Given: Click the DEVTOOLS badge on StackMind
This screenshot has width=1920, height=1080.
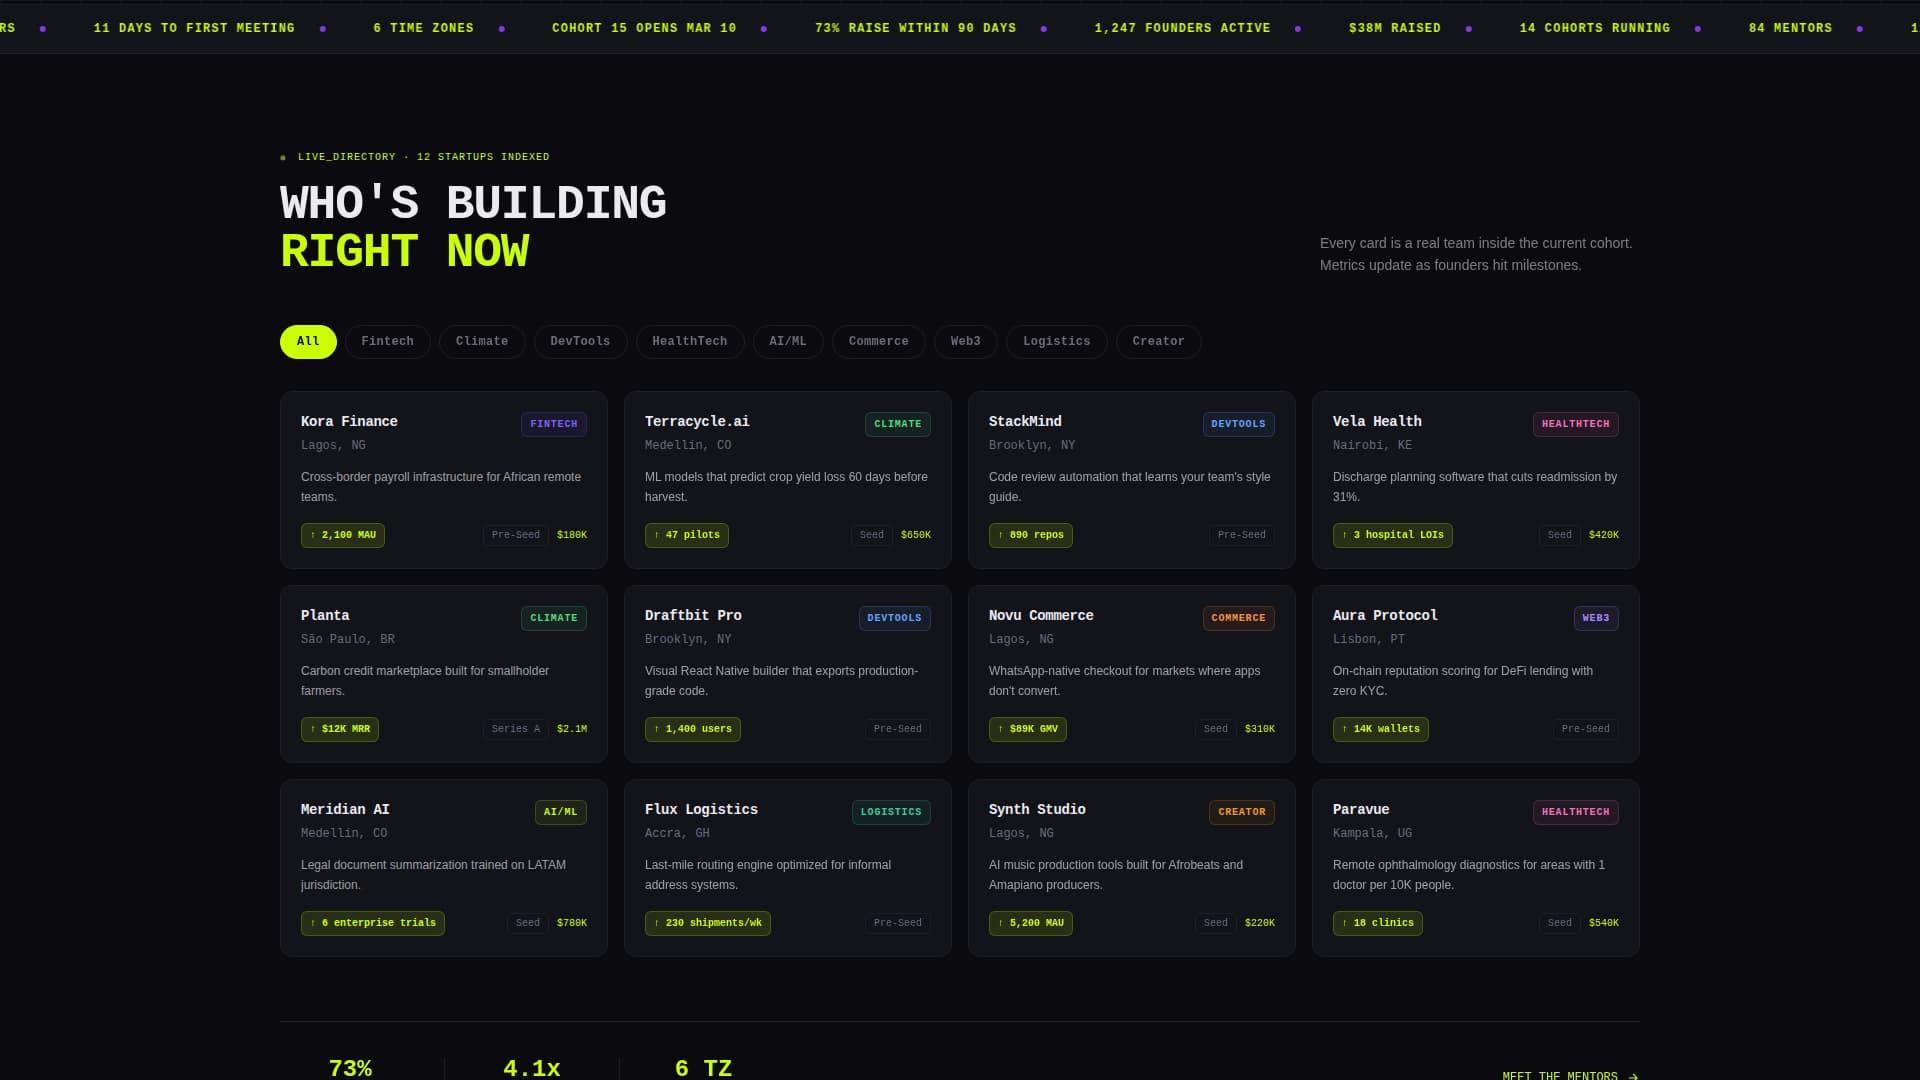Looking at the screenshot, I should tap(1238, 423).
